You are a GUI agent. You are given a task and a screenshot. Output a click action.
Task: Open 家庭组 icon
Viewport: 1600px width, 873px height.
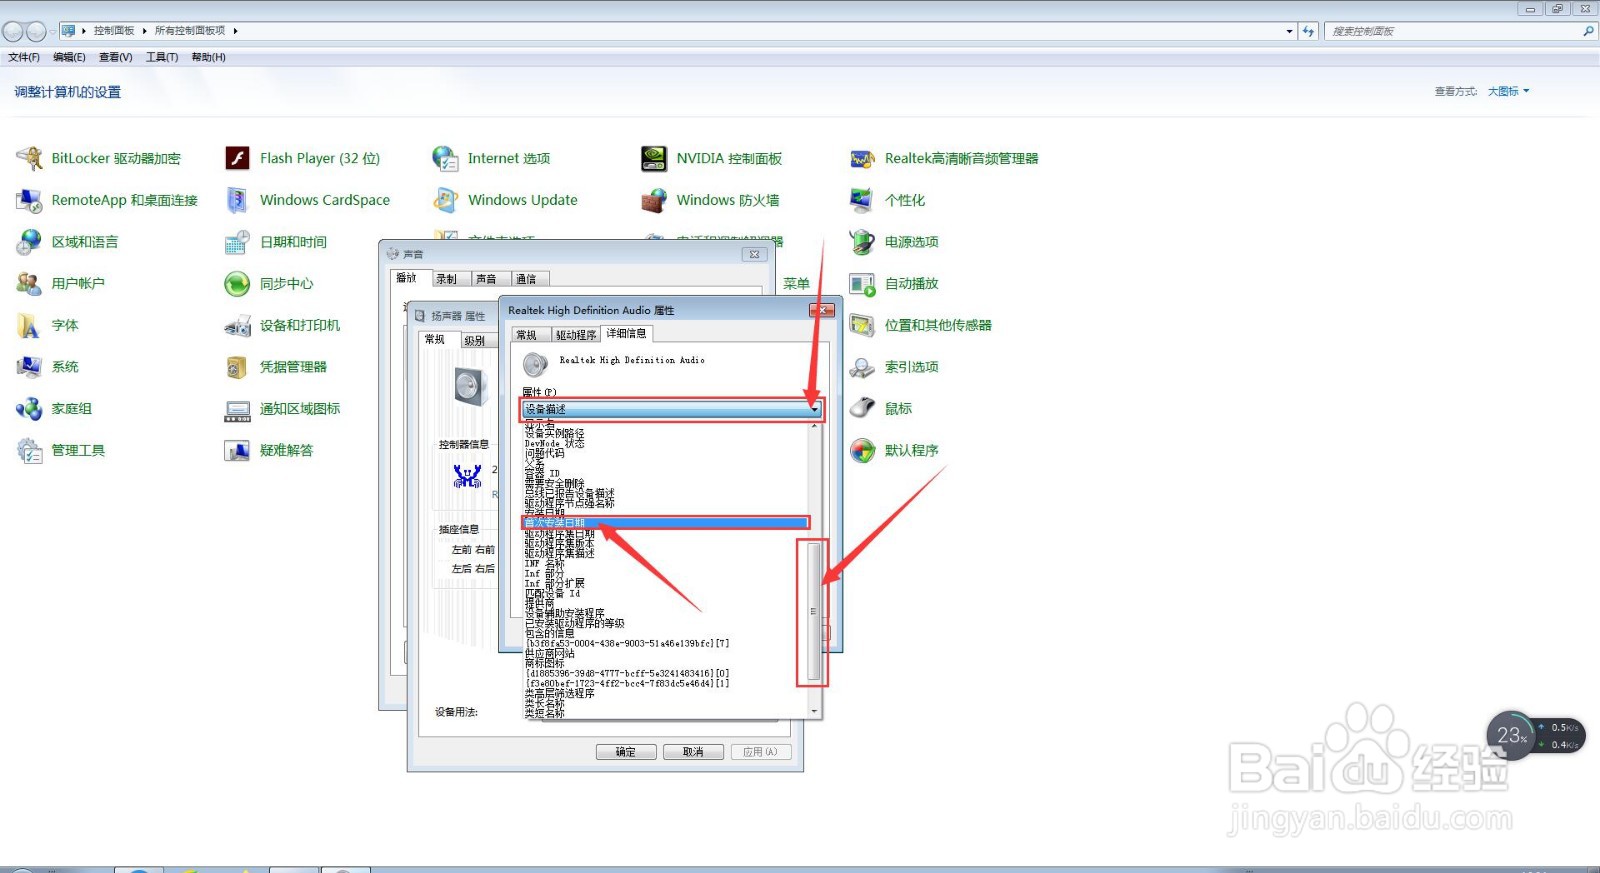[30, 409]
